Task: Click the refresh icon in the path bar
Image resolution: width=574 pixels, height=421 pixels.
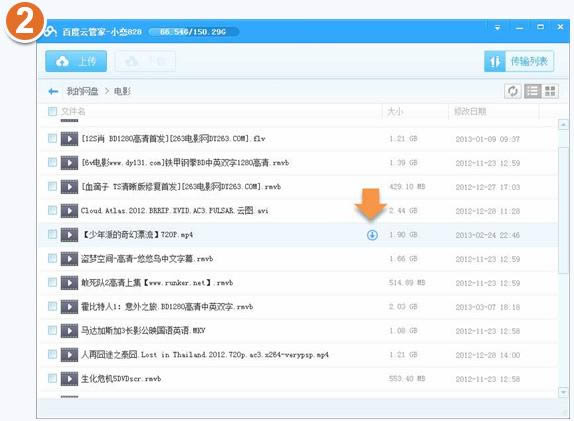Action: (512, 91)
